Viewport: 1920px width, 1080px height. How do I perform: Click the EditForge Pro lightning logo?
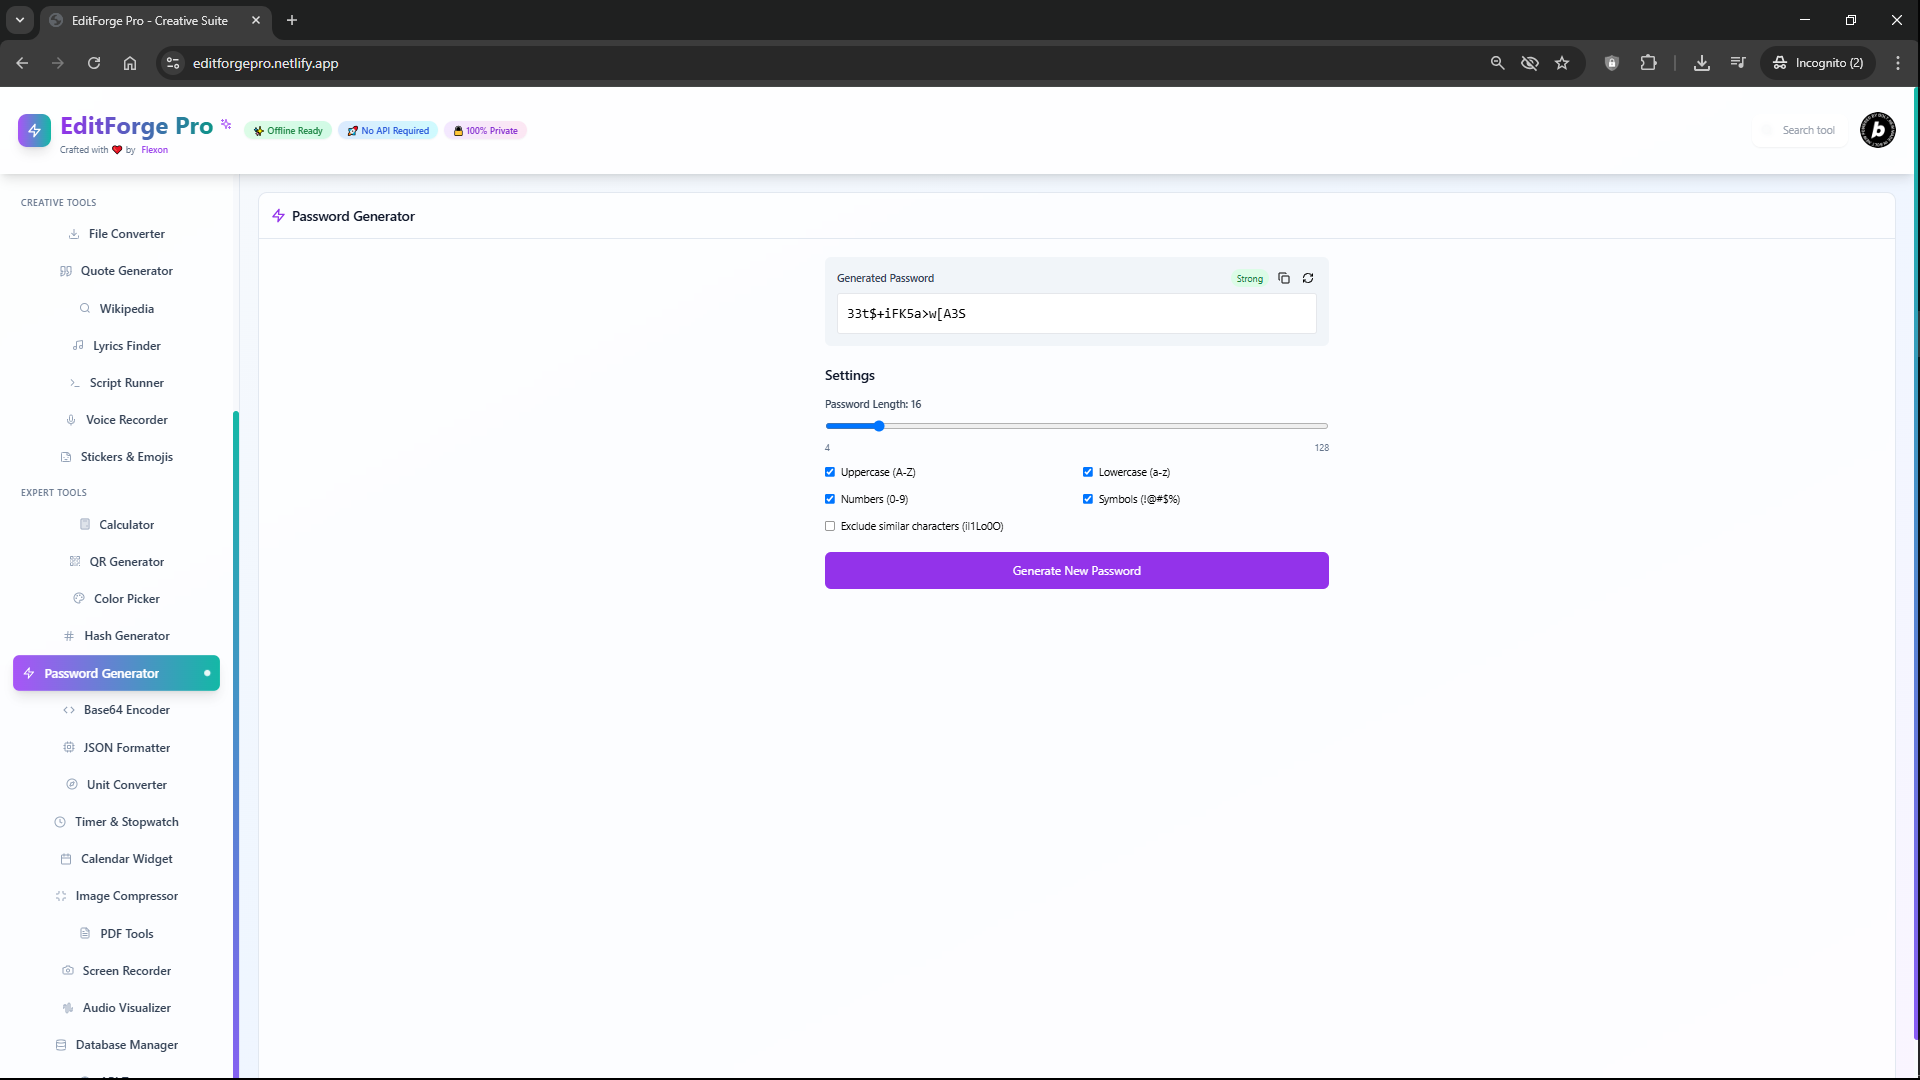(x=34, y=130)
